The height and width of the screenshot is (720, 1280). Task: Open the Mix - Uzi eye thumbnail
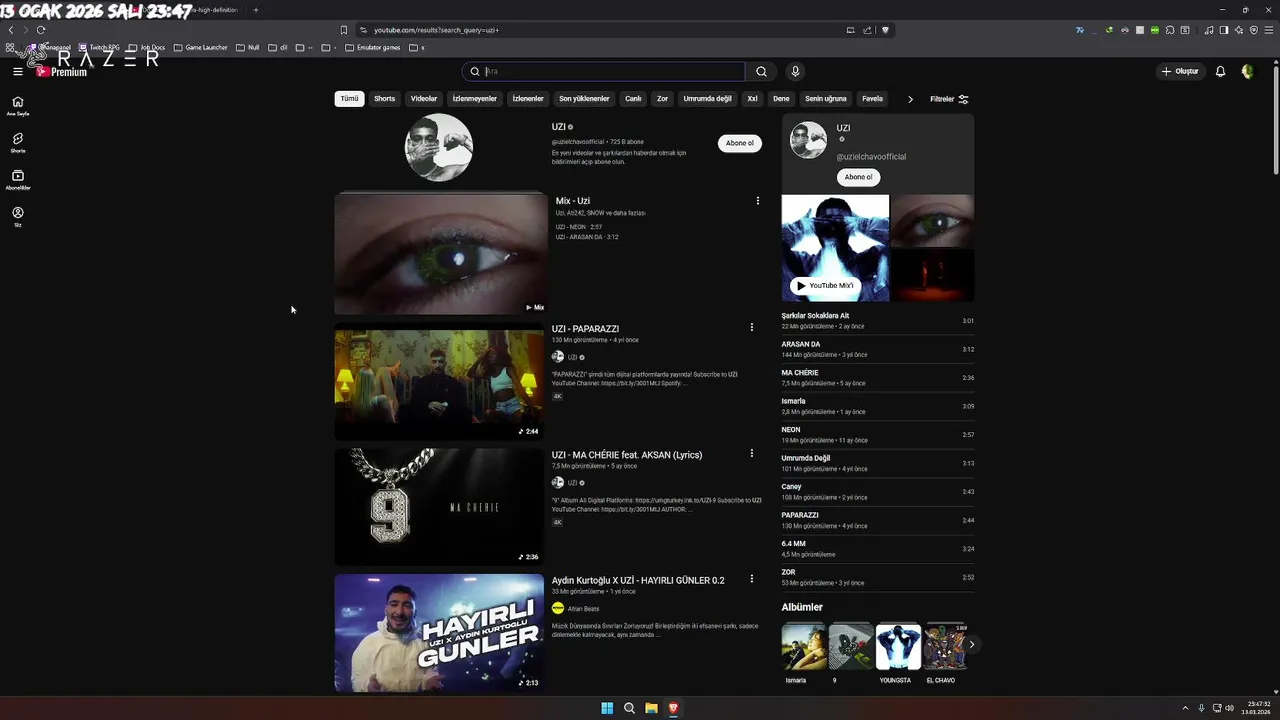point(440,254)
